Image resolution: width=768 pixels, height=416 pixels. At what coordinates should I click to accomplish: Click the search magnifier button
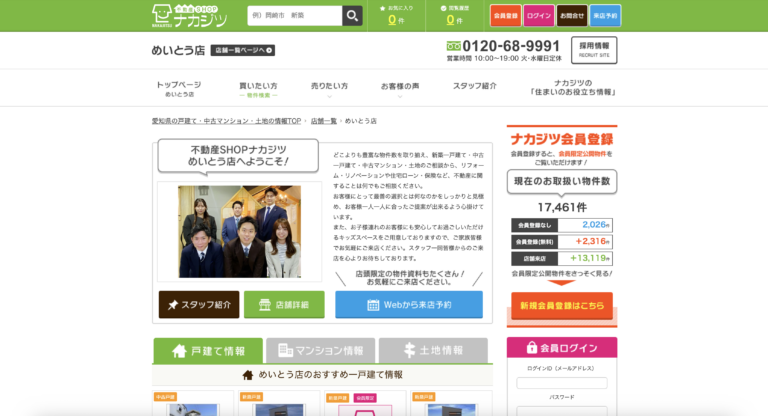pyautogui.click(x=352, y=16)
